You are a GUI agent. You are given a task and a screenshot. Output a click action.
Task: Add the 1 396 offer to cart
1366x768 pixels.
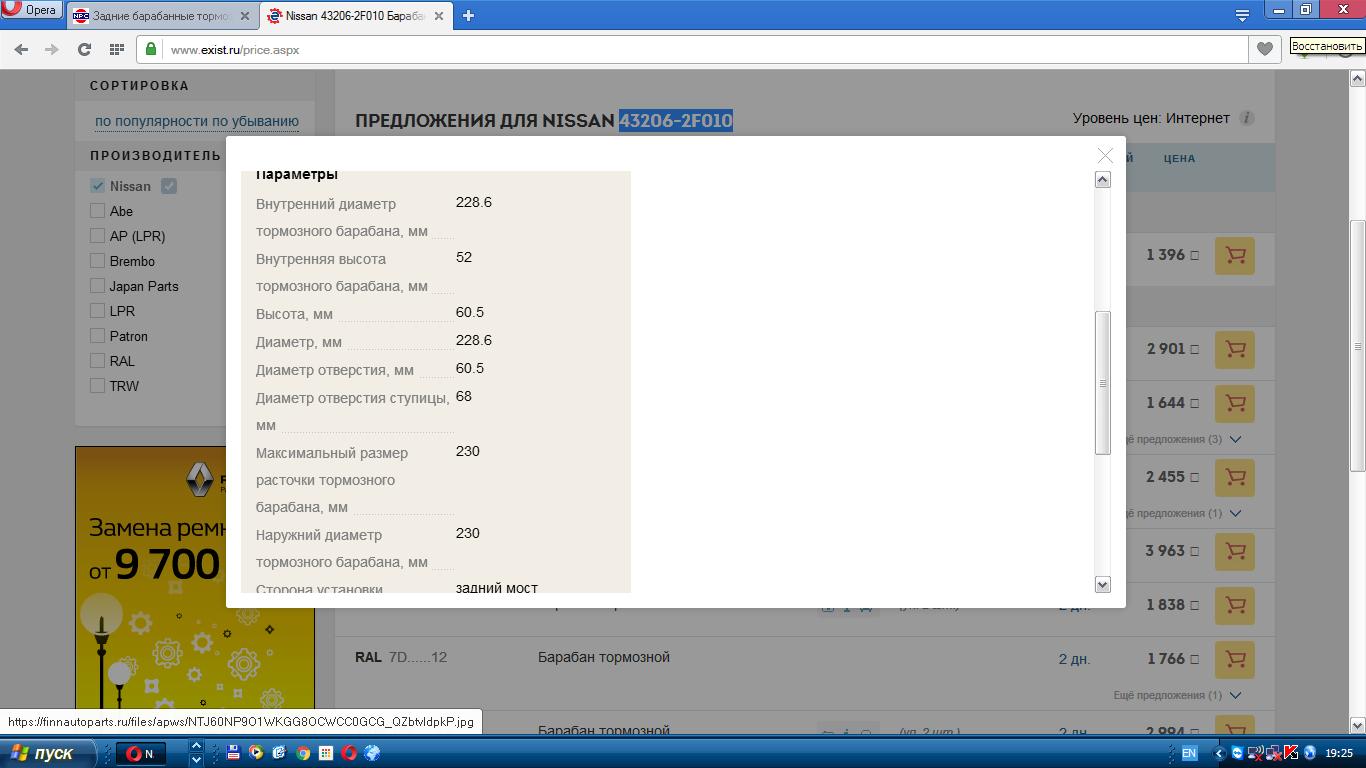pos(1235,256)
